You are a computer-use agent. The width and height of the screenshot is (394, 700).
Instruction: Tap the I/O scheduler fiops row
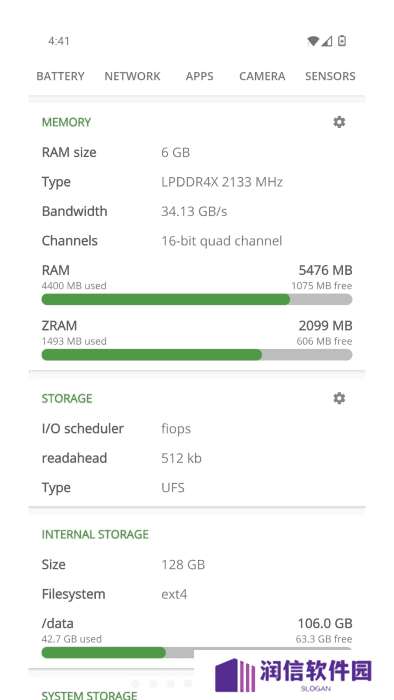(197, 429)
